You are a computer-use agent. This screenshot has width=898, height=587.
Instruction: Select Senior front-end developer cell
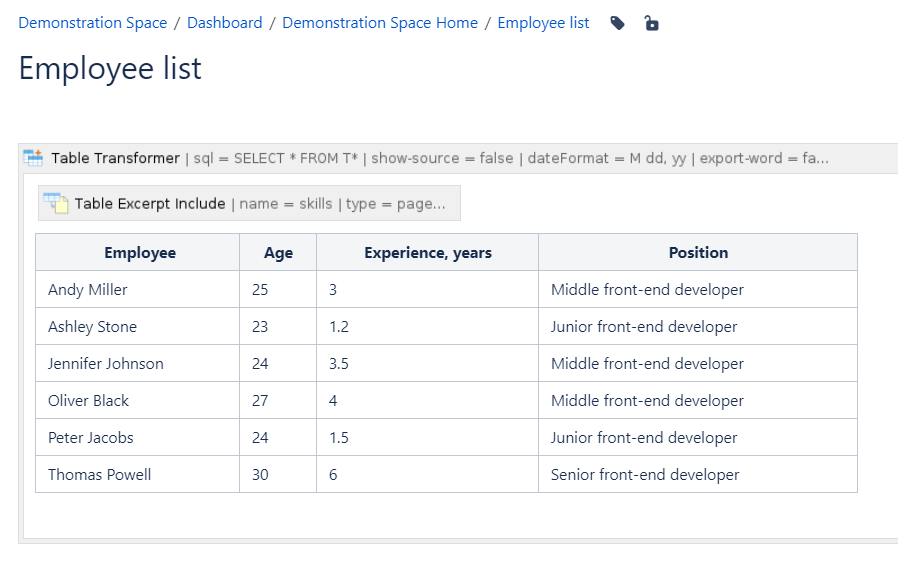[645, 475]
